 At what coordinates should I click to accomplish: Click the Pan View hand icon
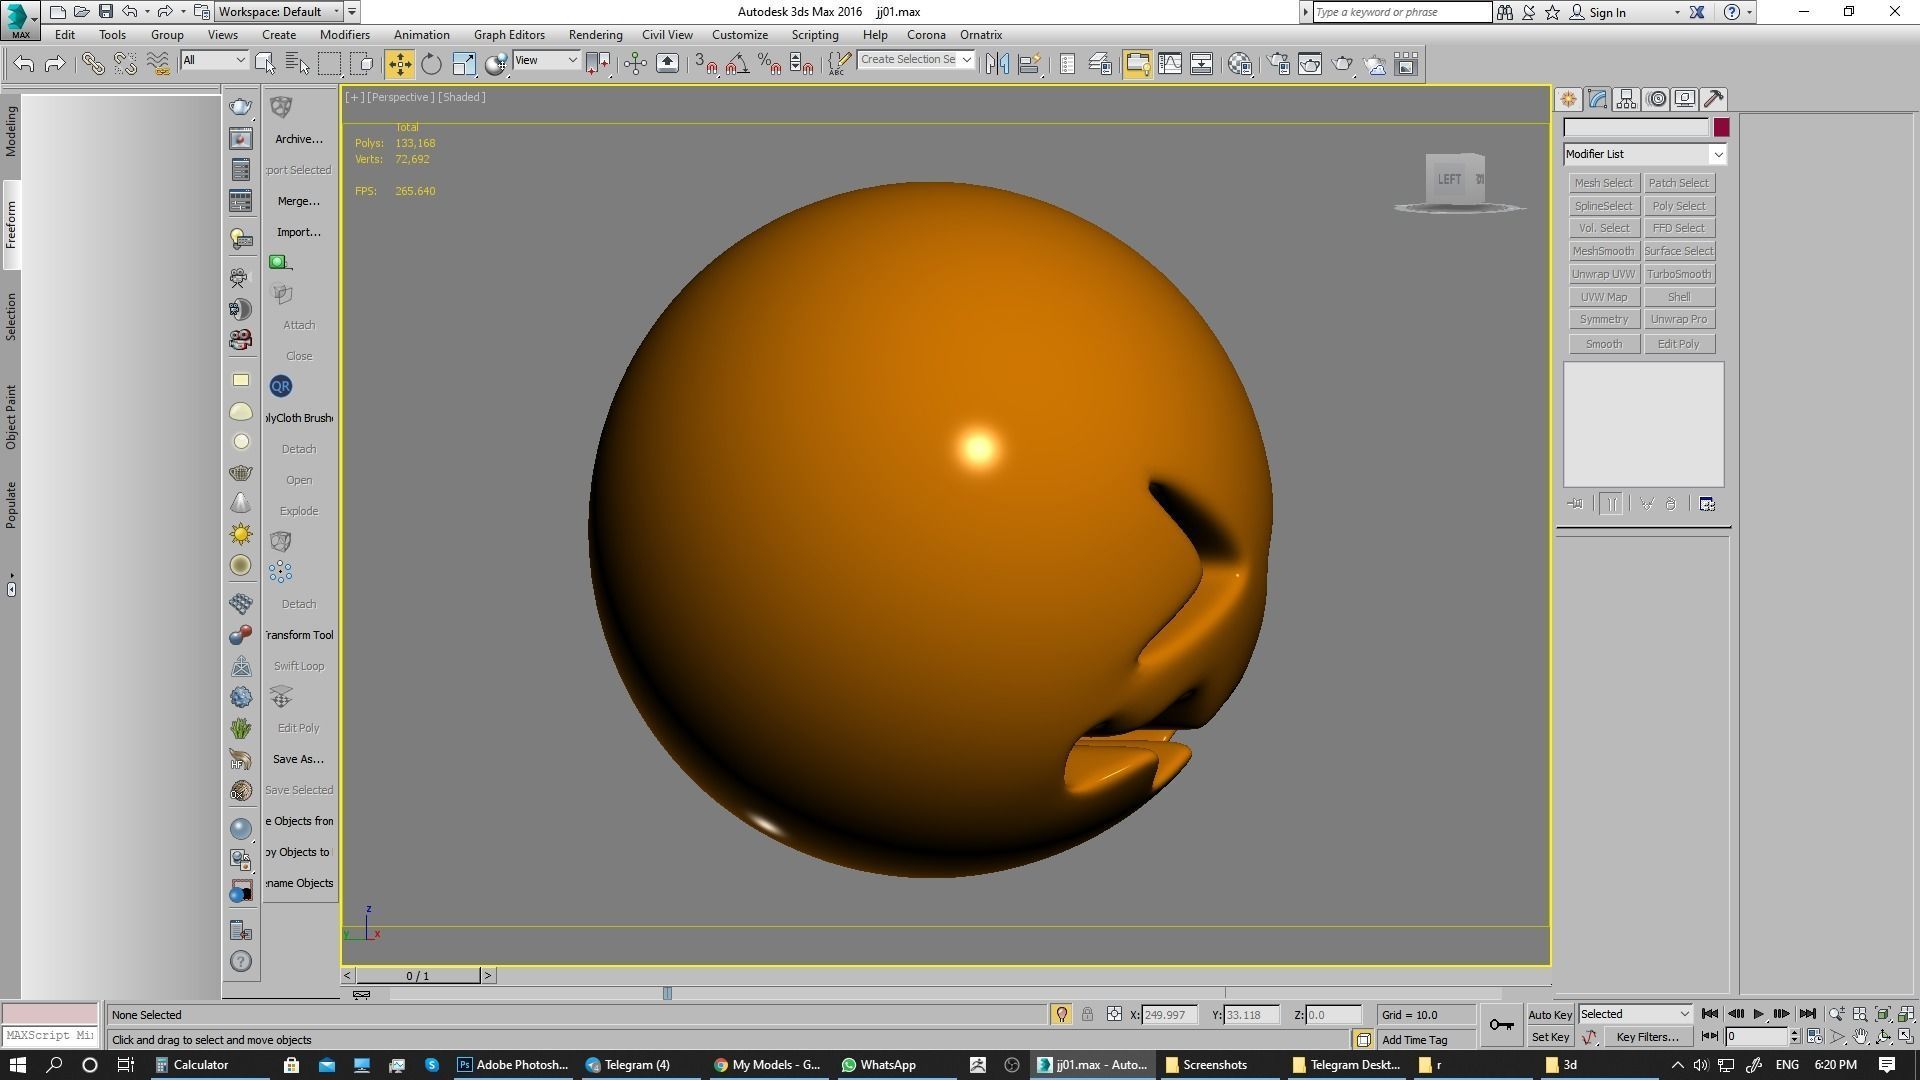point(1860,1037)
